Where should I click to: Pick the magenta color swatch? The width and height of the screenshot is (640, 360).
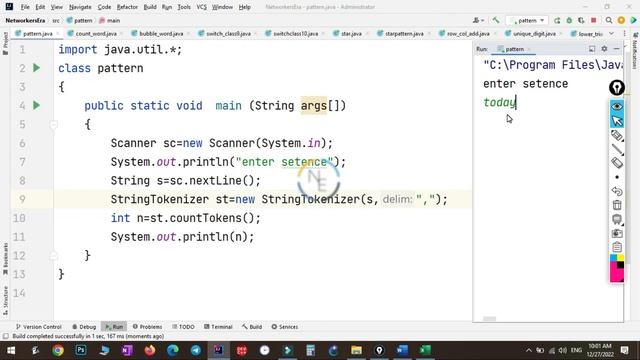coord(615,272)
